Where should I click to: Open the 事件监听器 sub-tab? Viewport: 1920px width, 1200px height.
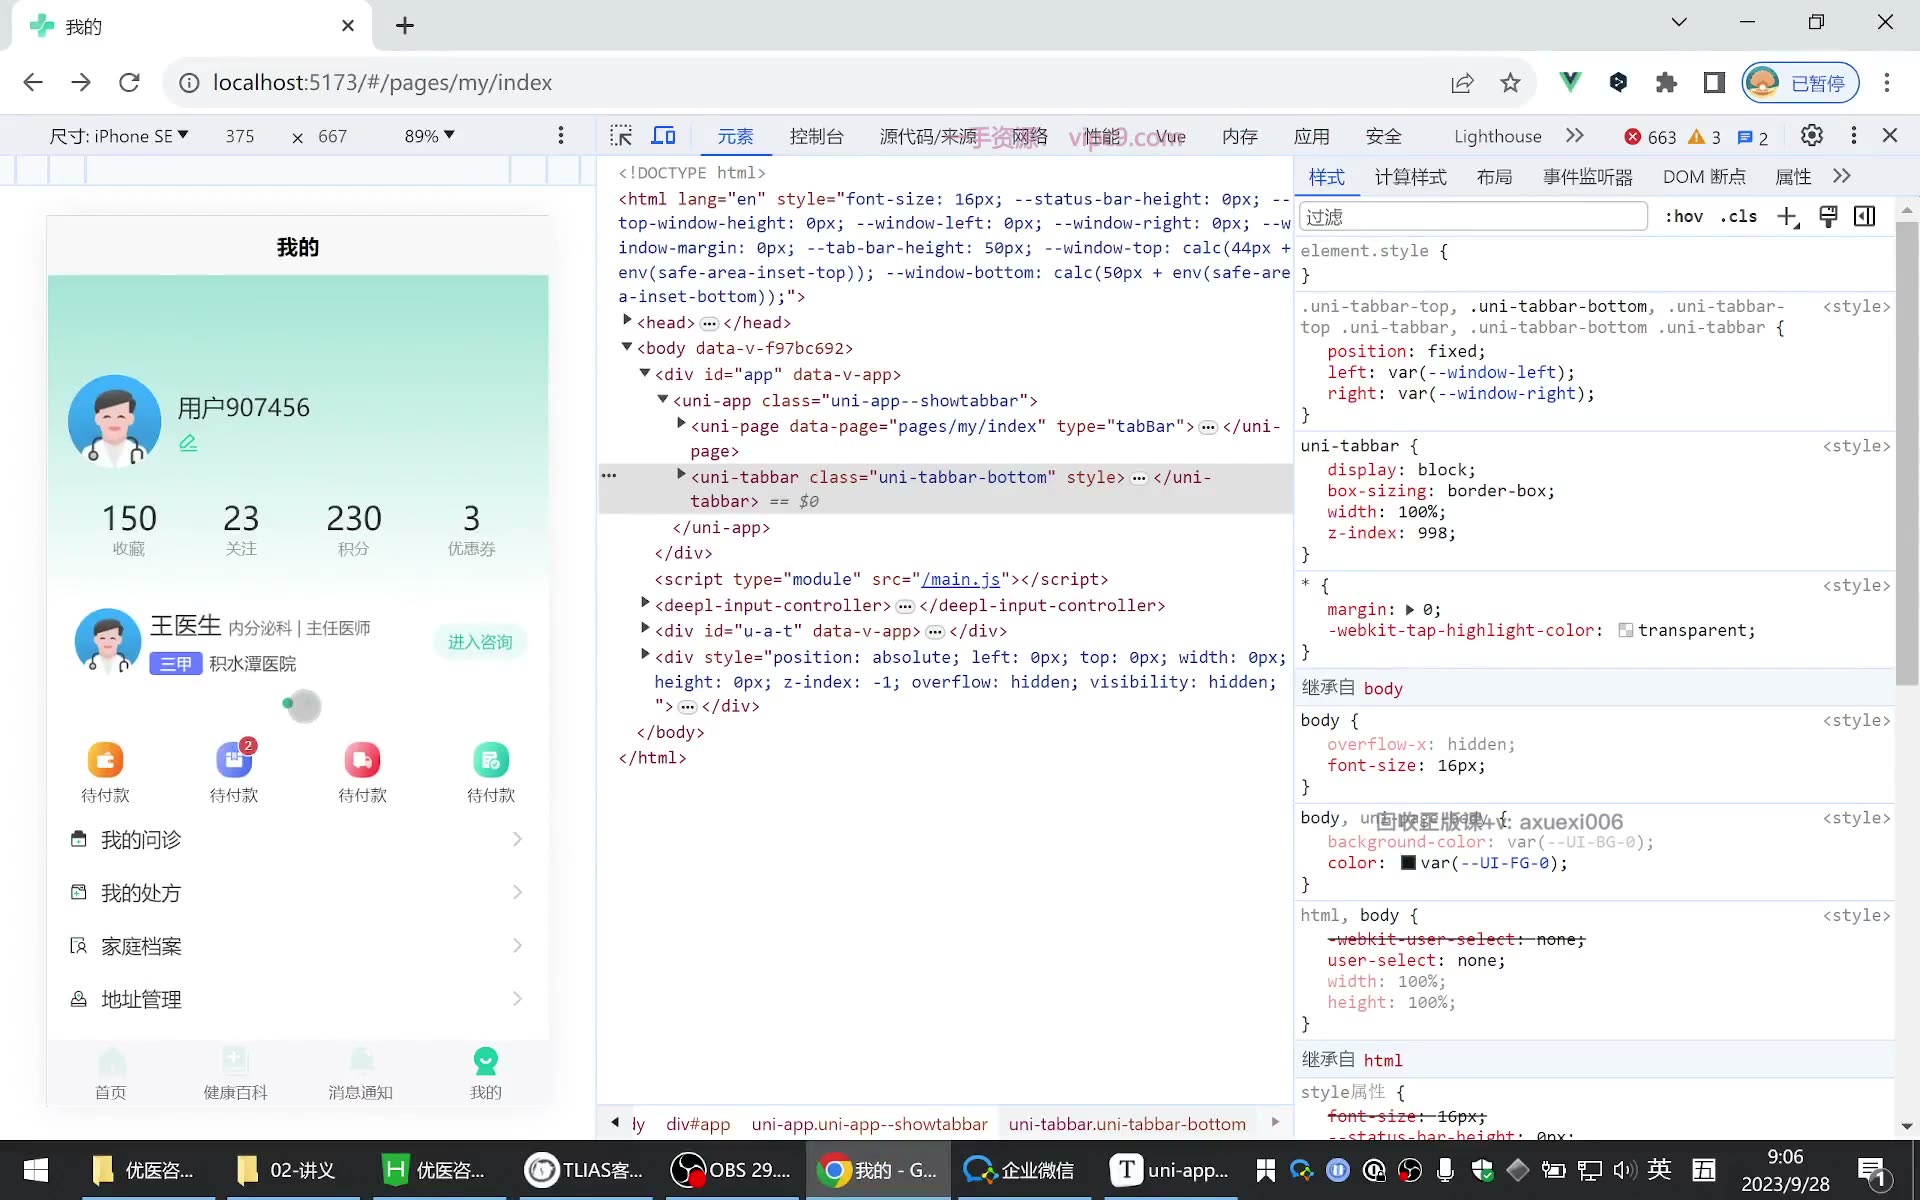click(1587, 177)
